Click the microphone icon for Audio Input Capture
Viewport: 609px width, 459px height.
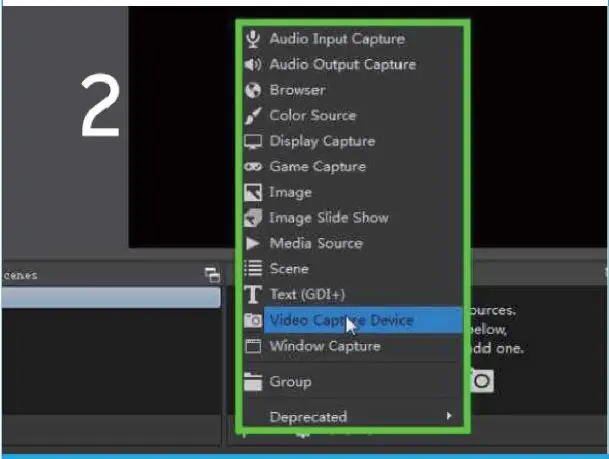coord(253,39)
